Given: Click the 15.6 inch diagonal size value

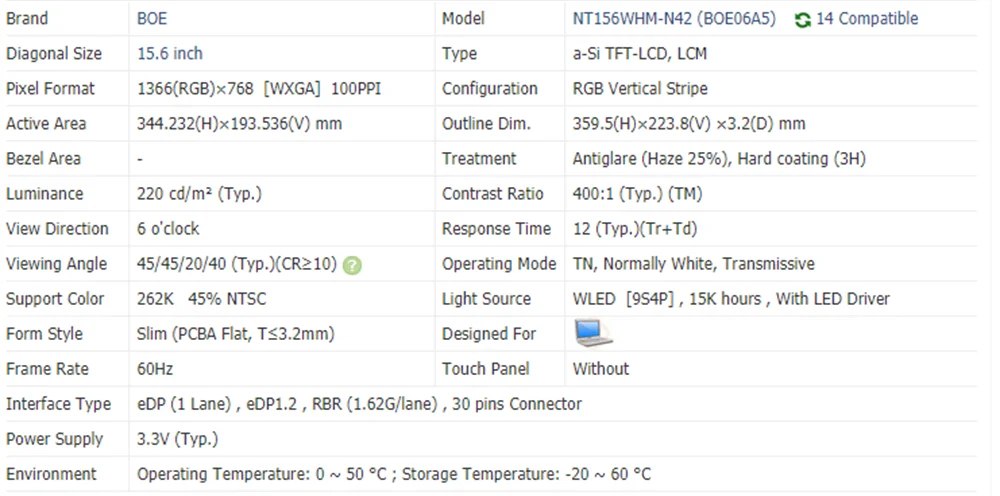Looking at the screenshot, I should (170, 54).
